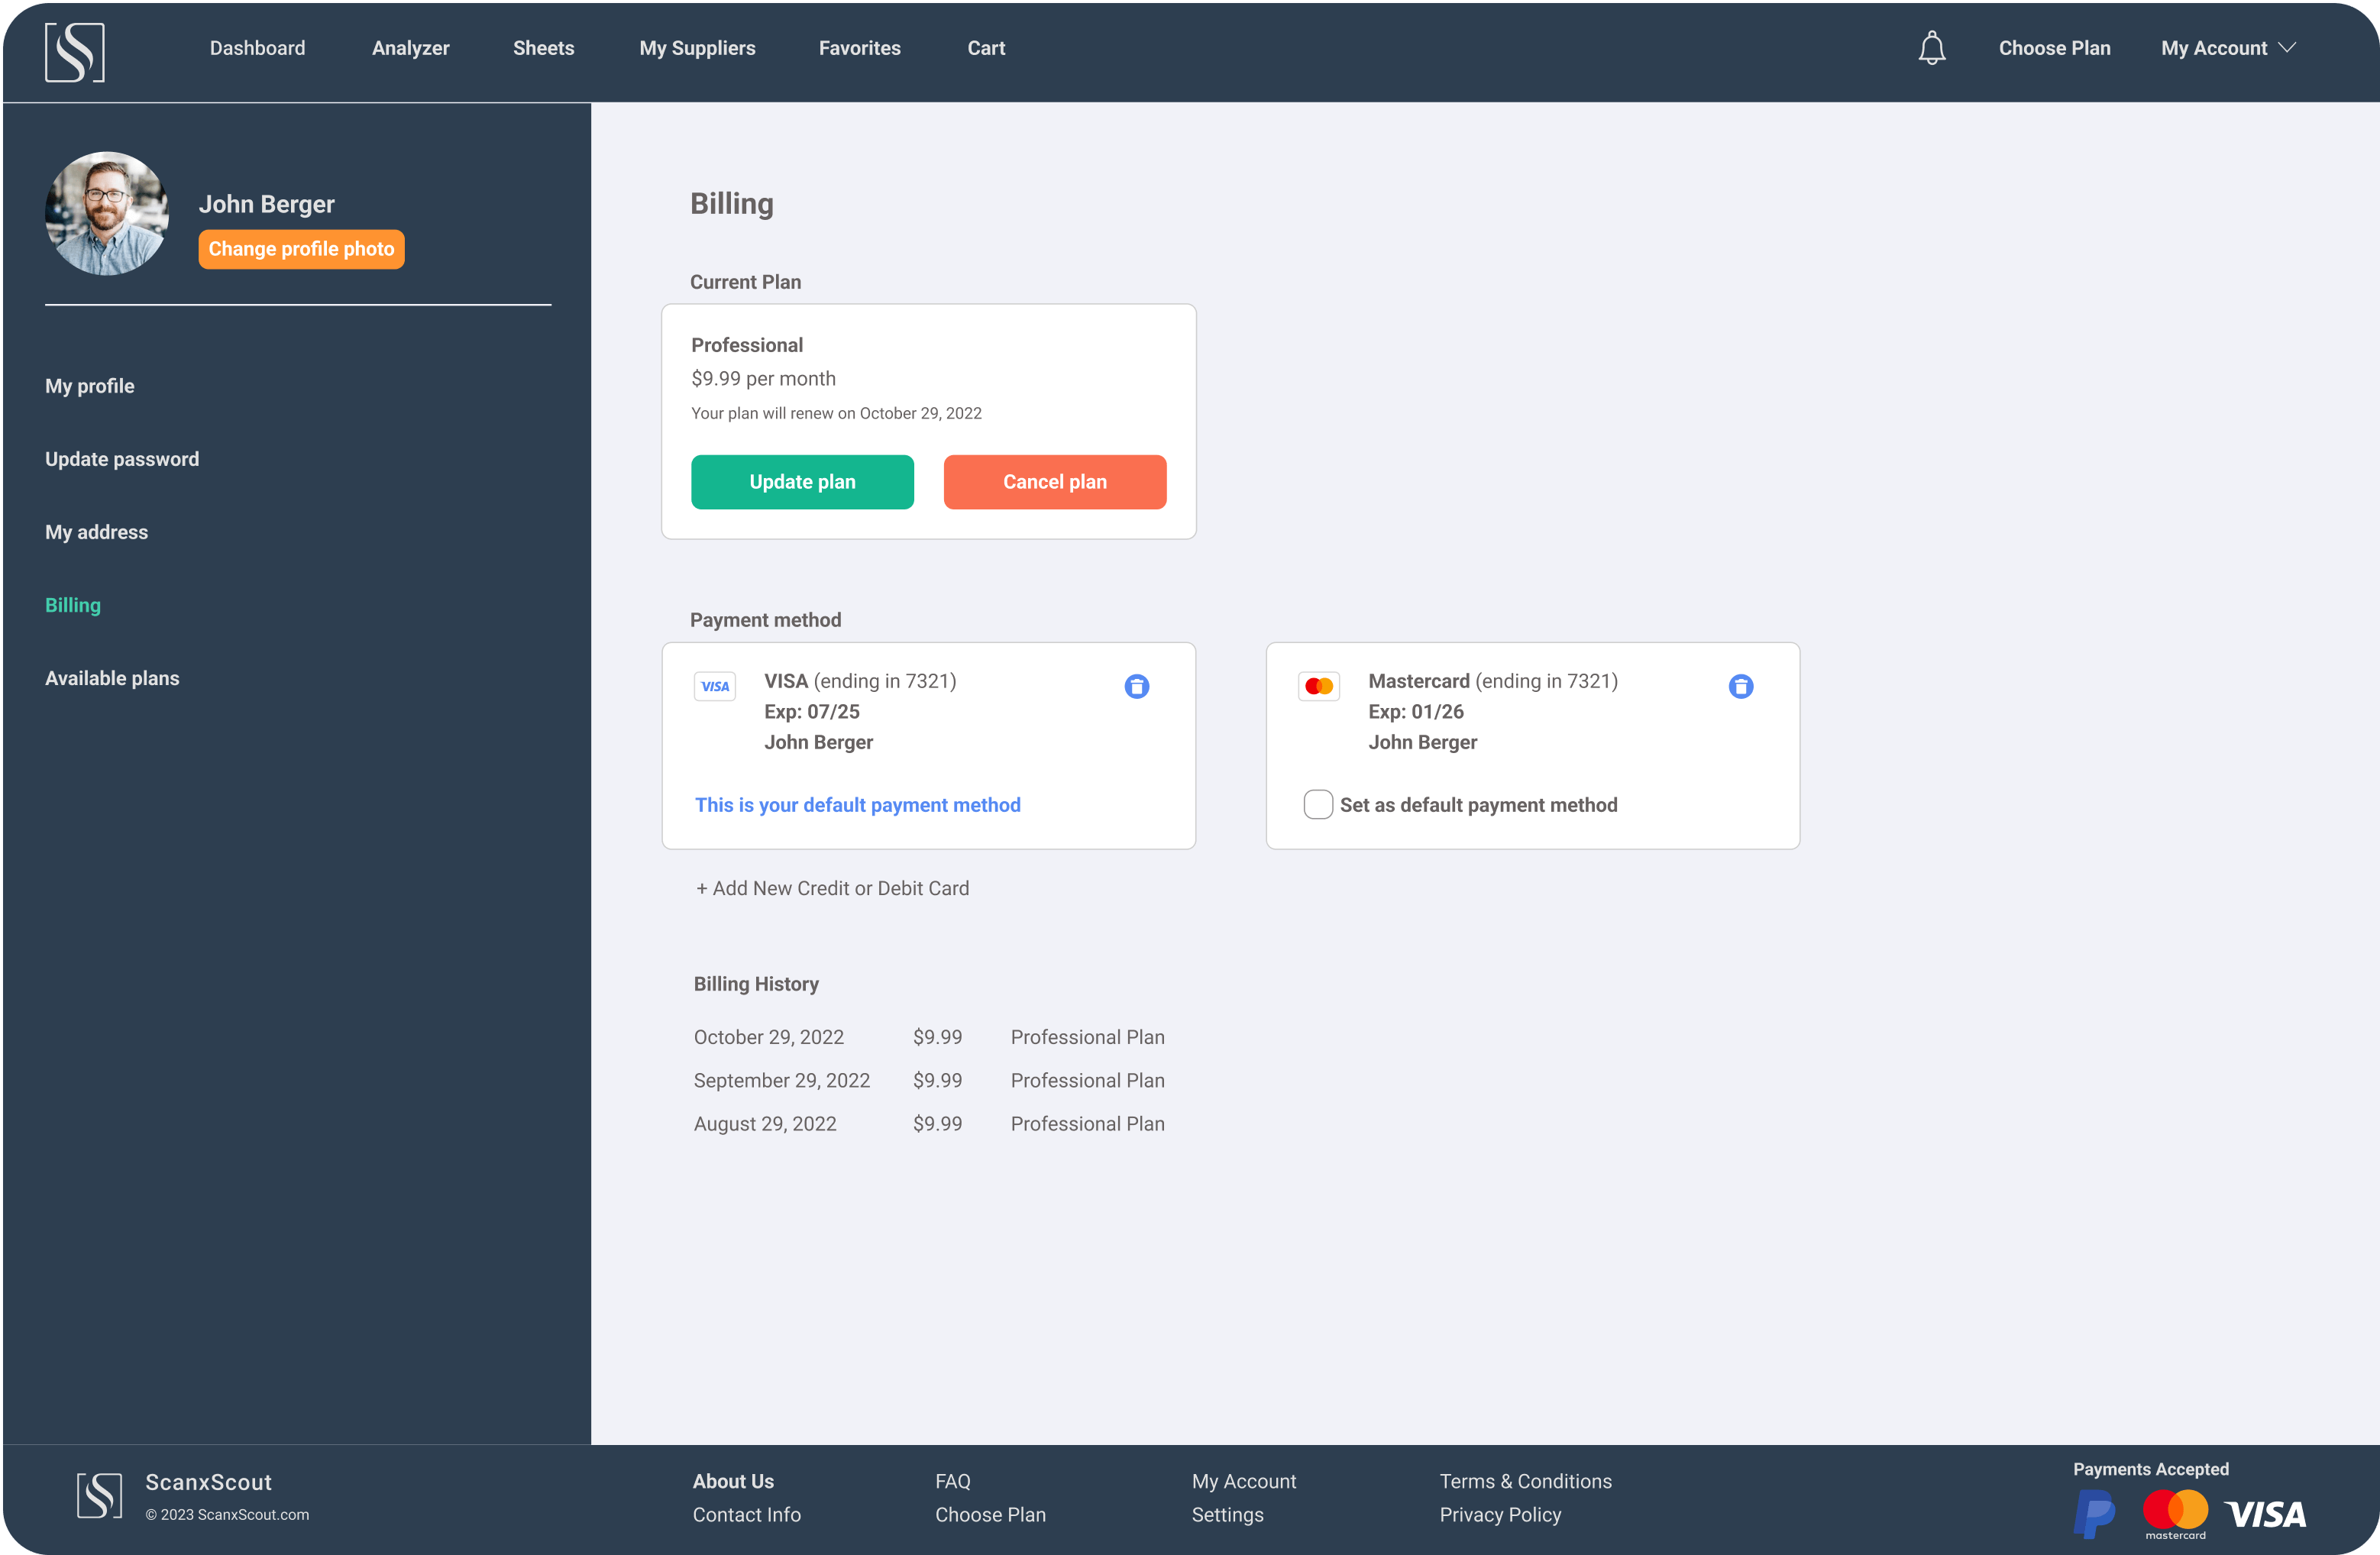2380x1555 pixels.
Task: Click Change profile photo button
Action: click(301, 249)
